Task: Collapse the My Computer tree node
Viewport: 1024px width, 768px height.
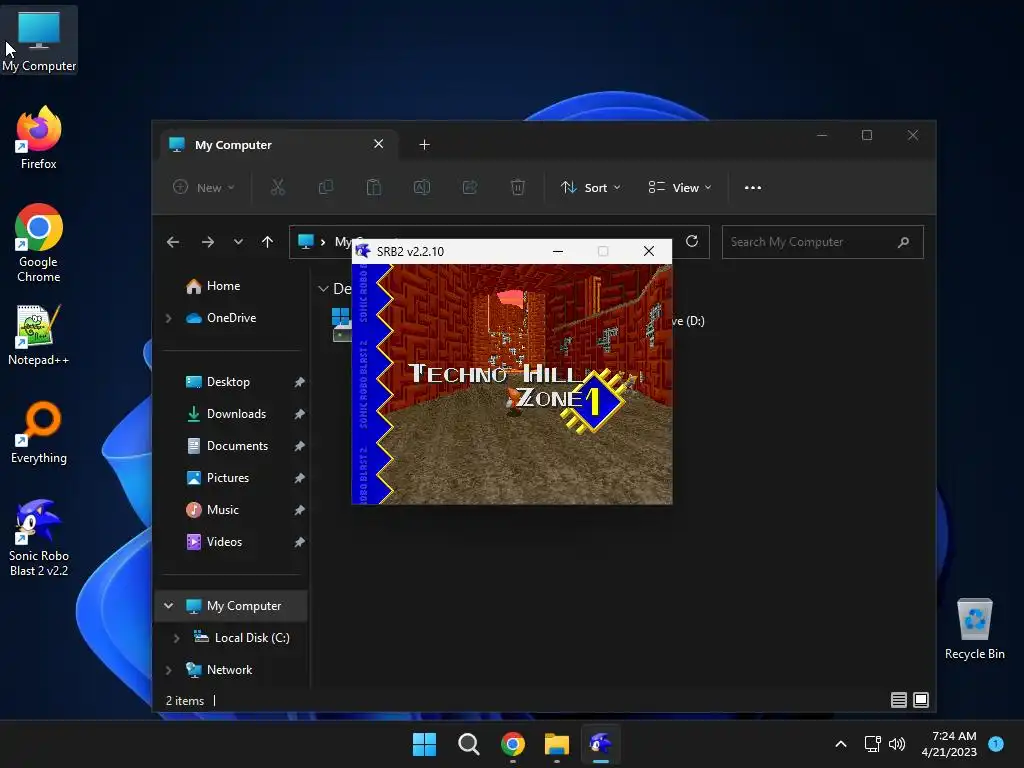Action: [168, 606]
